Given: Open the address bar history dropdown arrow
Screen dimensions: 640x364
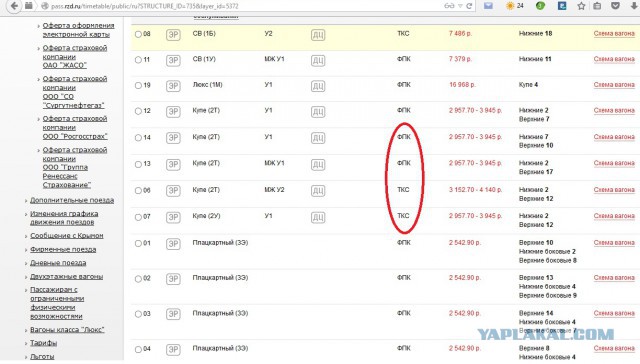Looking at the screenshot, I should 460,6.
